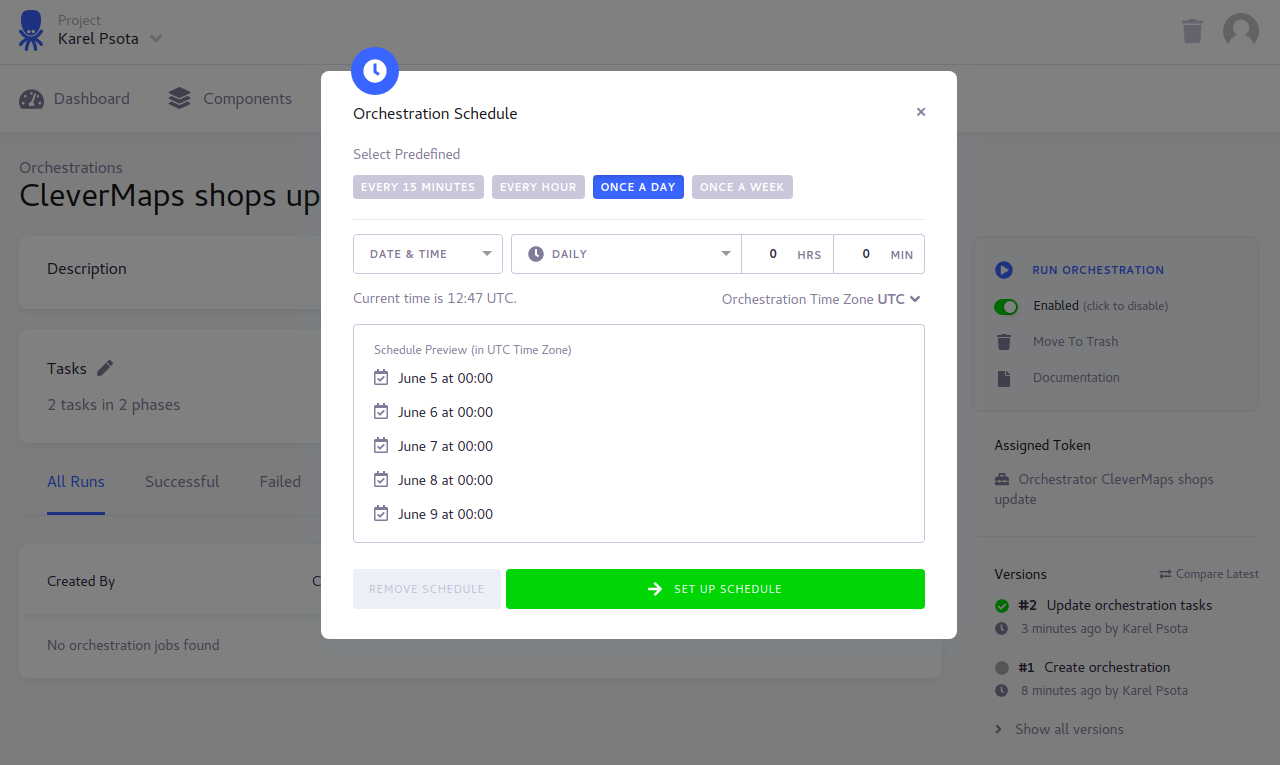This screenshot has height=765, width=1280.
Task: Click the Compare Latest versions link
Action: tap(1208, 574)
